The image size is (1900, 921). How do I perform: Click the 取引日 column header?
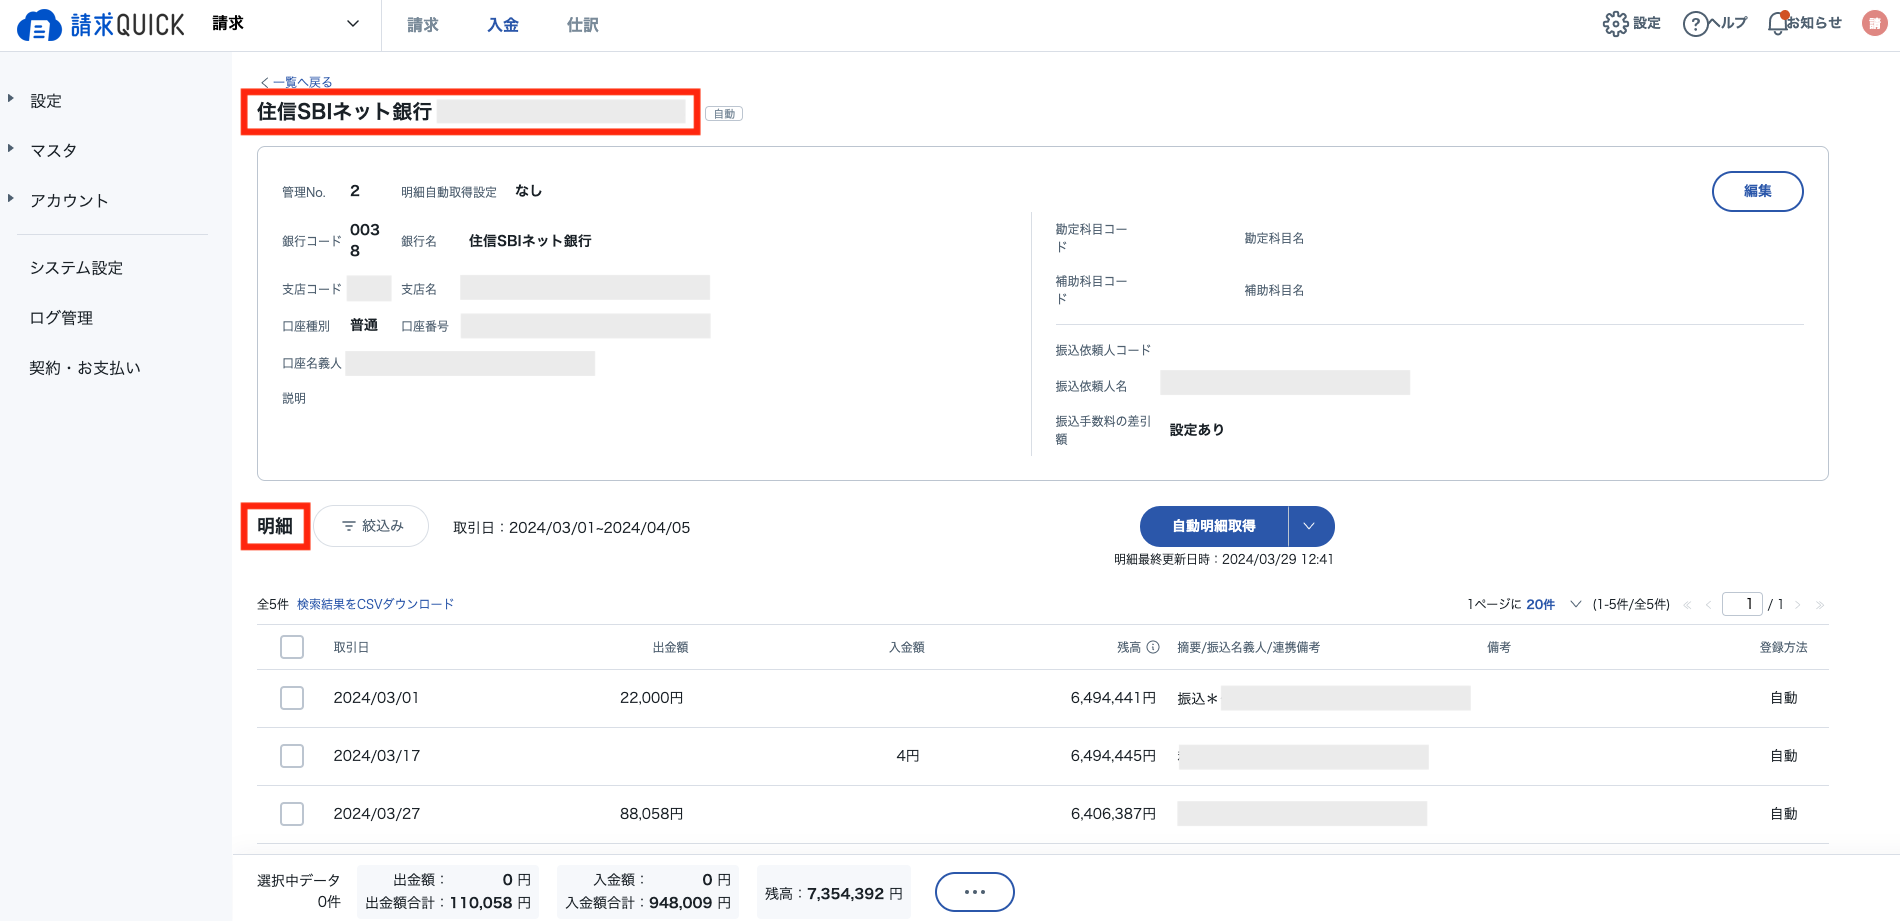tap(351, 647)
